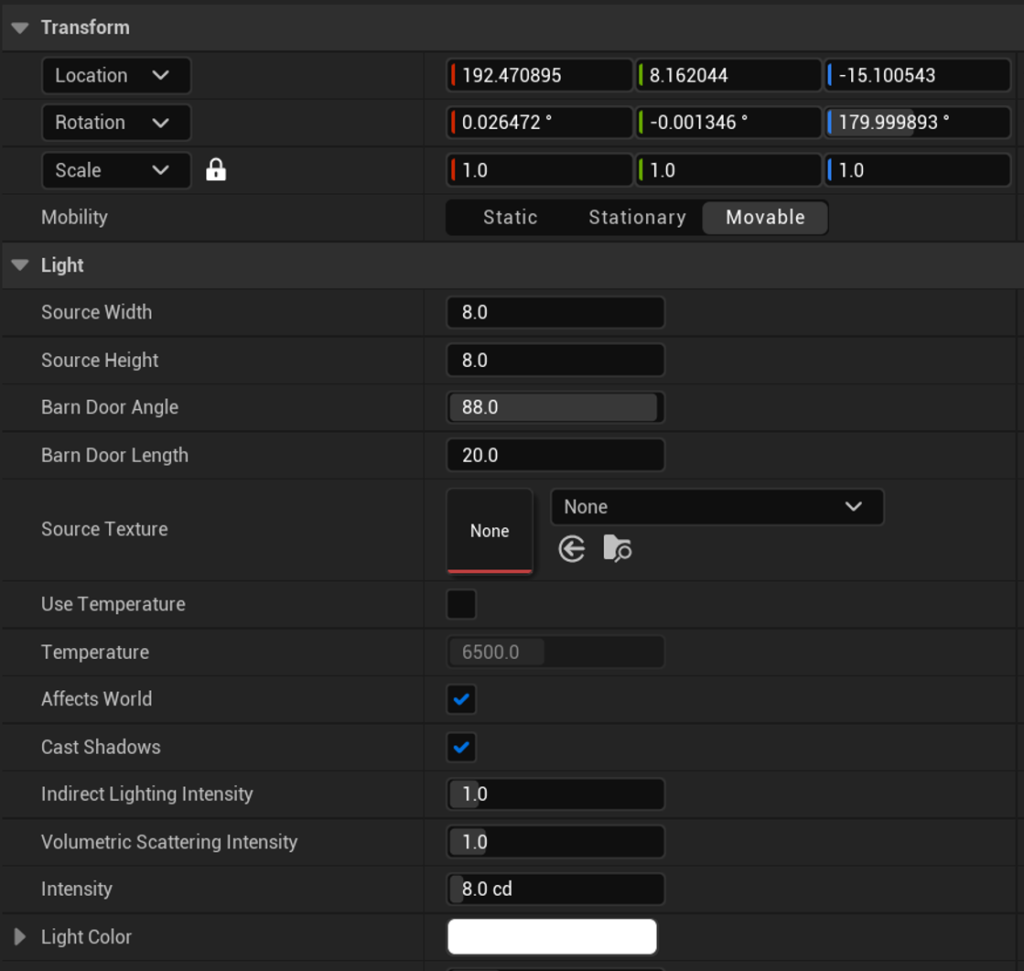Open the Location type dropdown
Viewport: 1024px width, 971px height.
click(116, 75)
